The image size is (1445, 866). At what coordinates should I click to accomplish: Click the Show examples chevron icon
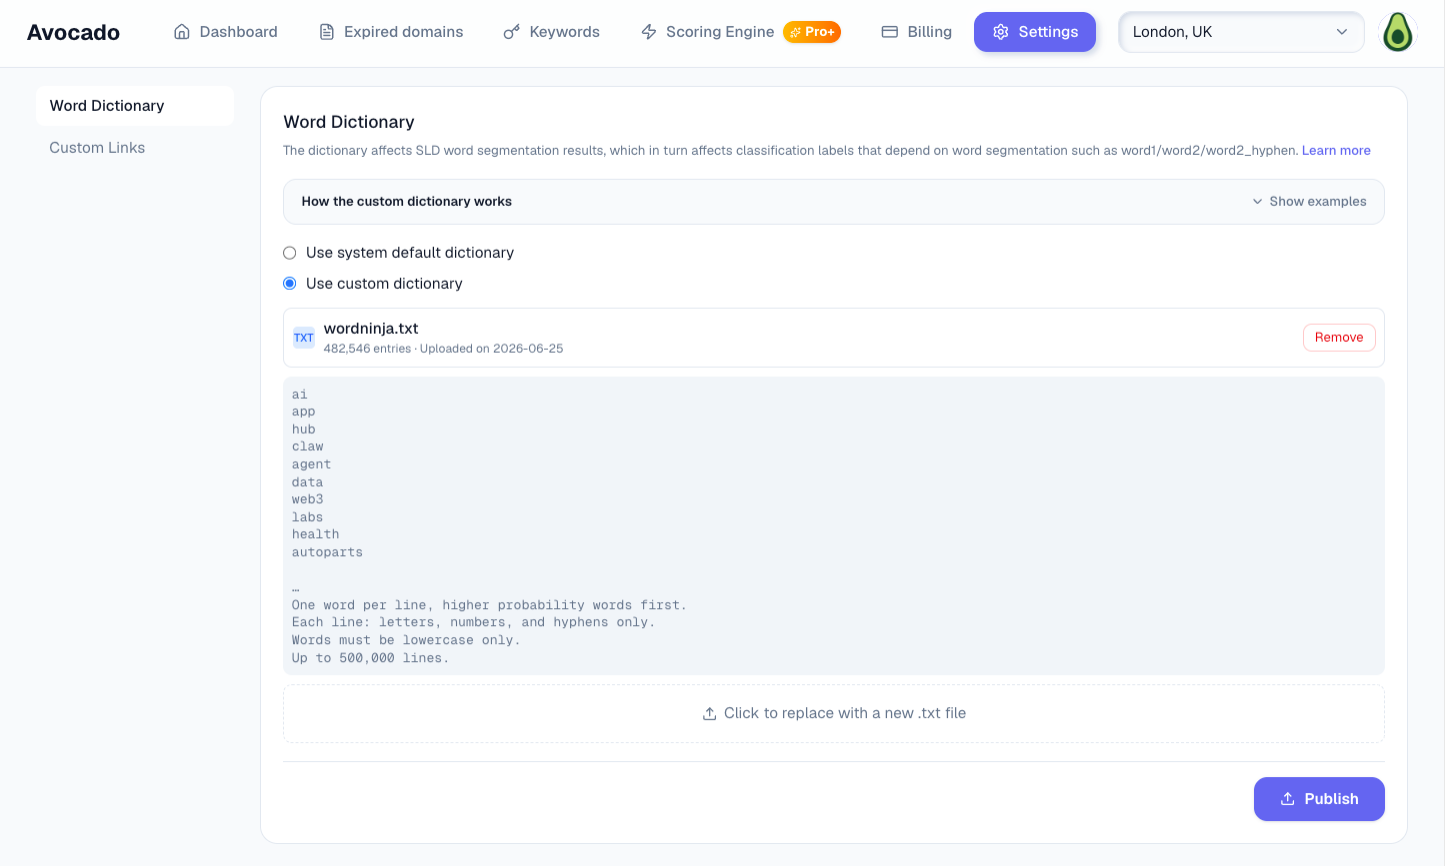pyautogui.click(x=1258, y=202)
